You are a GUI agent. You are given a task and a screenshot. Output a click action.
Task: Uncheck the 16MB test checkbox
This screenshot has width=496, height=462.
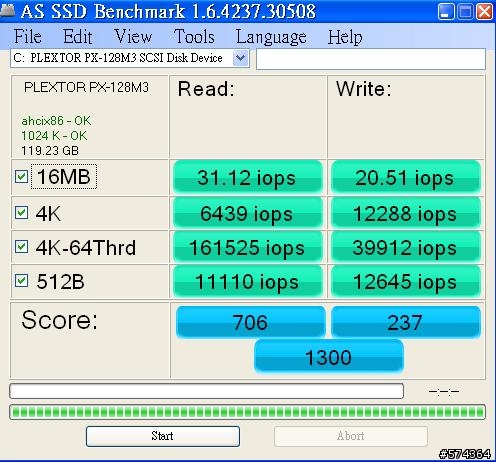(x=21, y=176)
